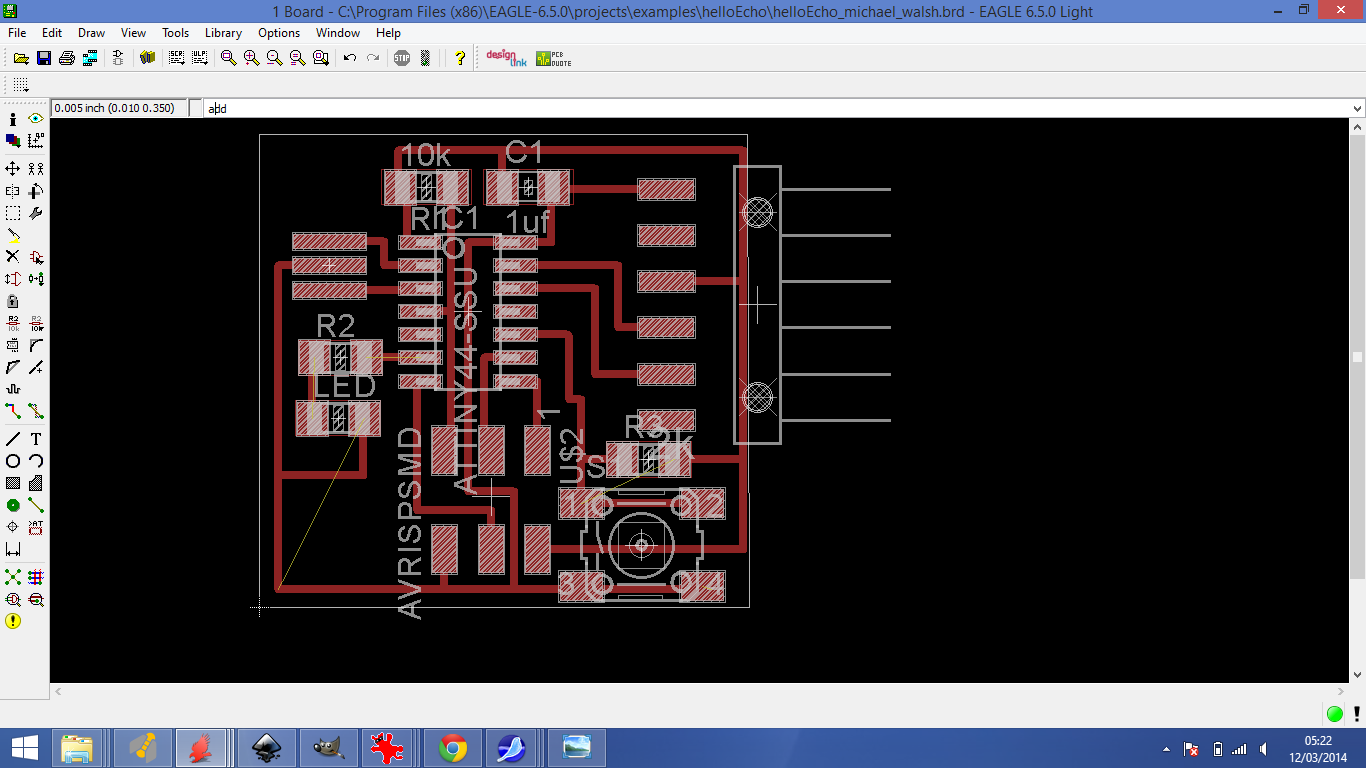Expand the command history dropdown arrow
1366x768 pixels.
(x=1357, y=108)
